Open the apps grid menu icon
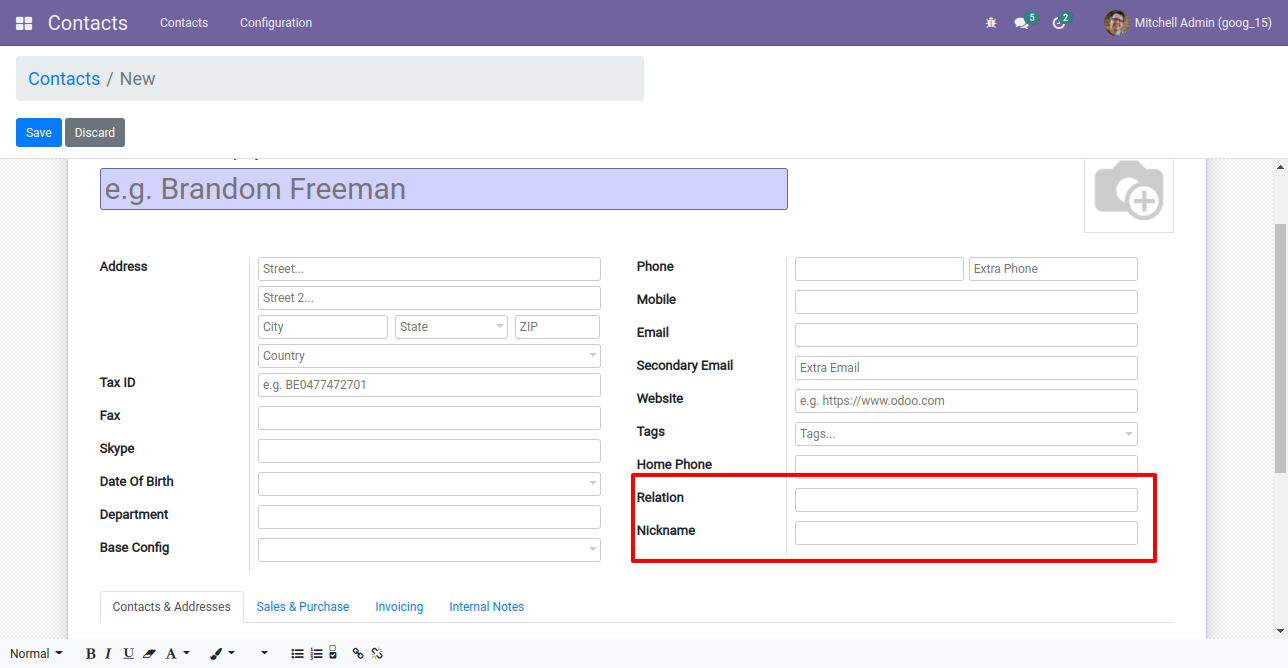1288x668 pixels. 24,23
